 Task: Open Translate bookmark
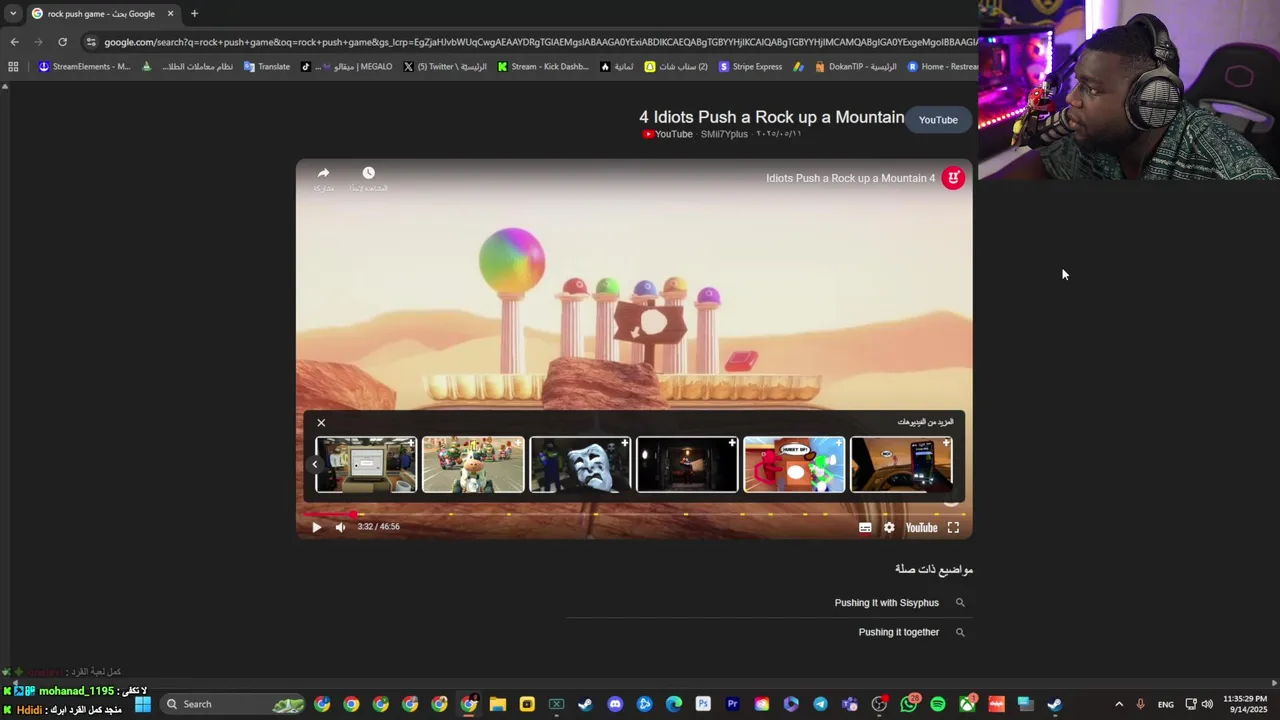point(267,67)
